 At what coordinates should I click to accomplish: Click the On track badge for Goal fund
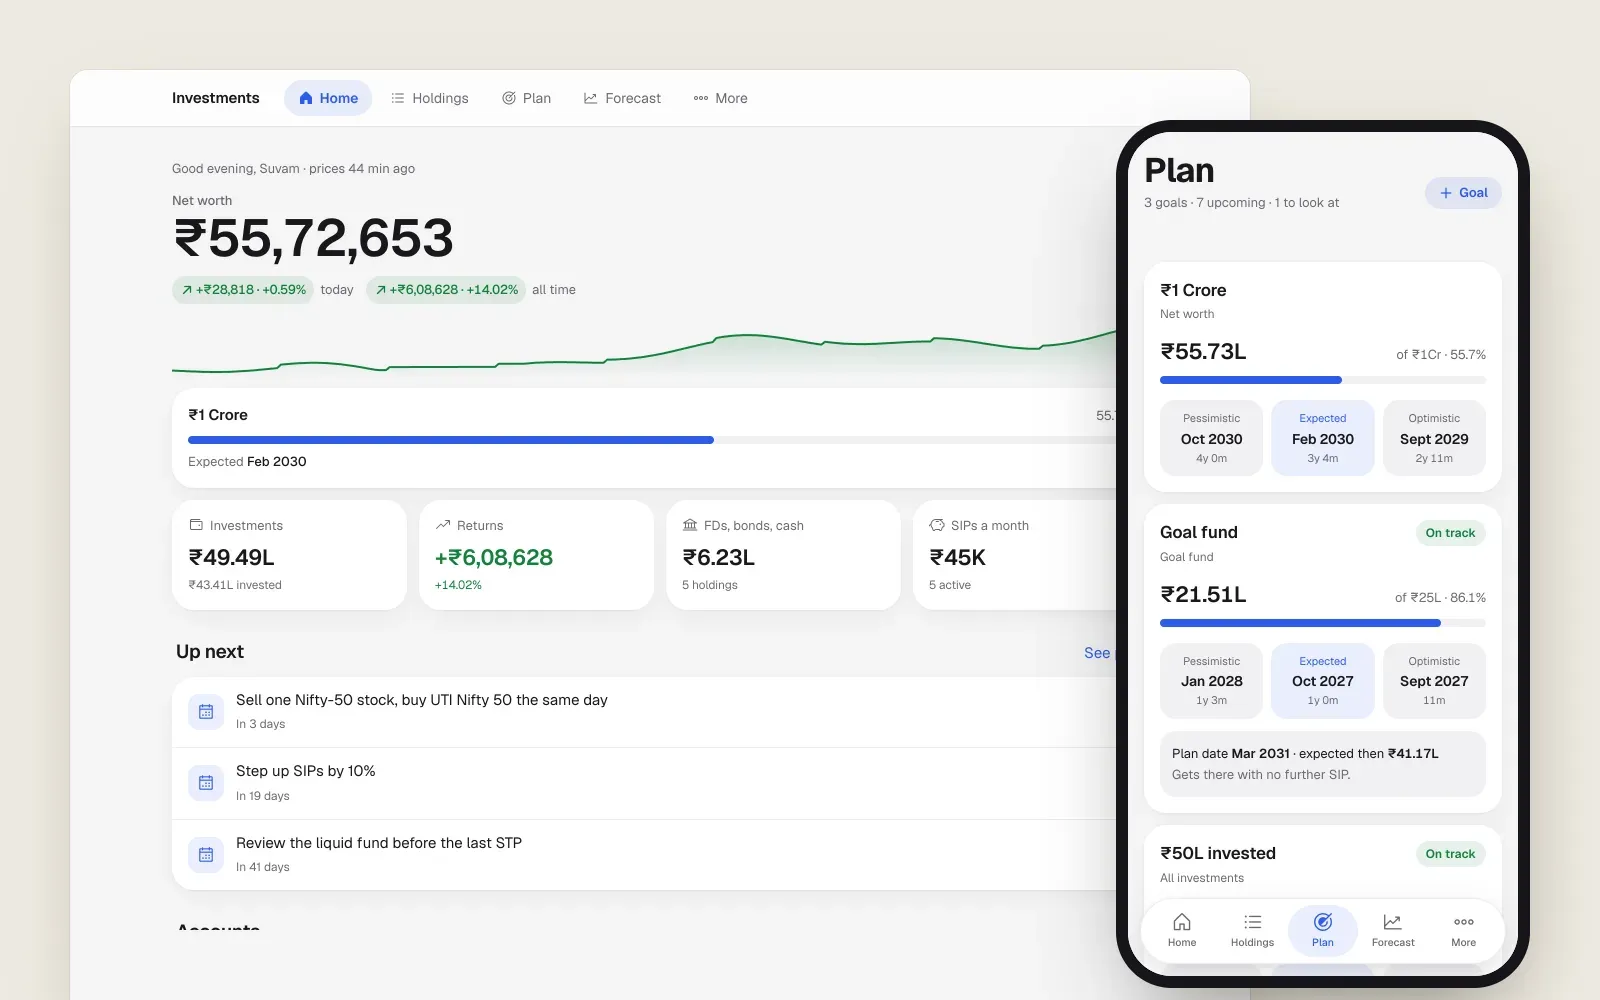click(x=1450, y=533)
